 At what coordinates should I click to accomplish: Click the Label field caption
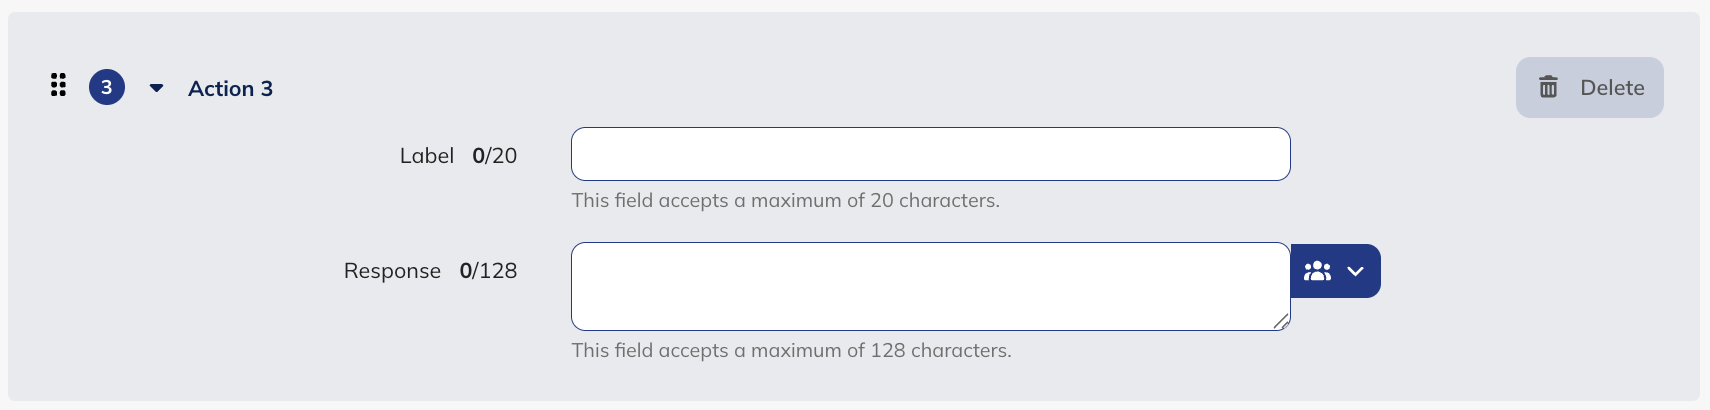click(427, 156)
